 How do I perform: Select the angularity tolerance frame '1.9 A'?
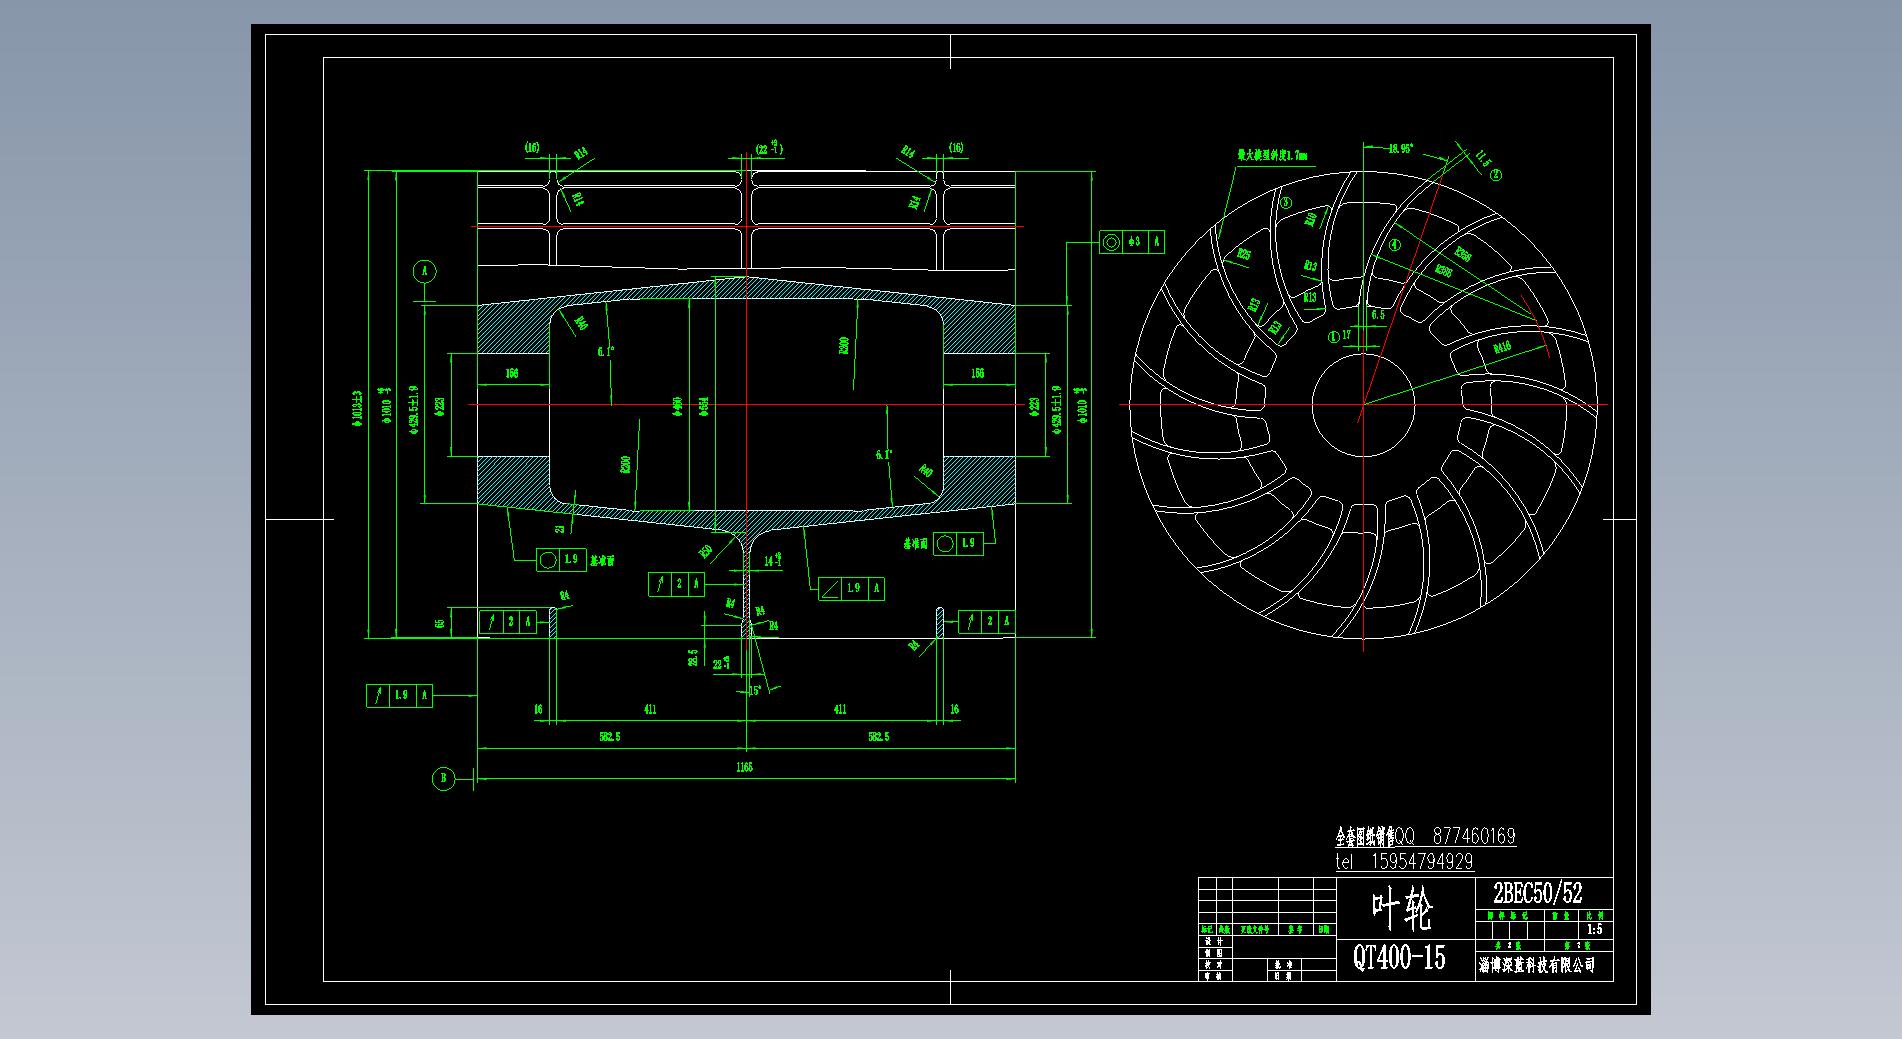[x=852, y=588]
